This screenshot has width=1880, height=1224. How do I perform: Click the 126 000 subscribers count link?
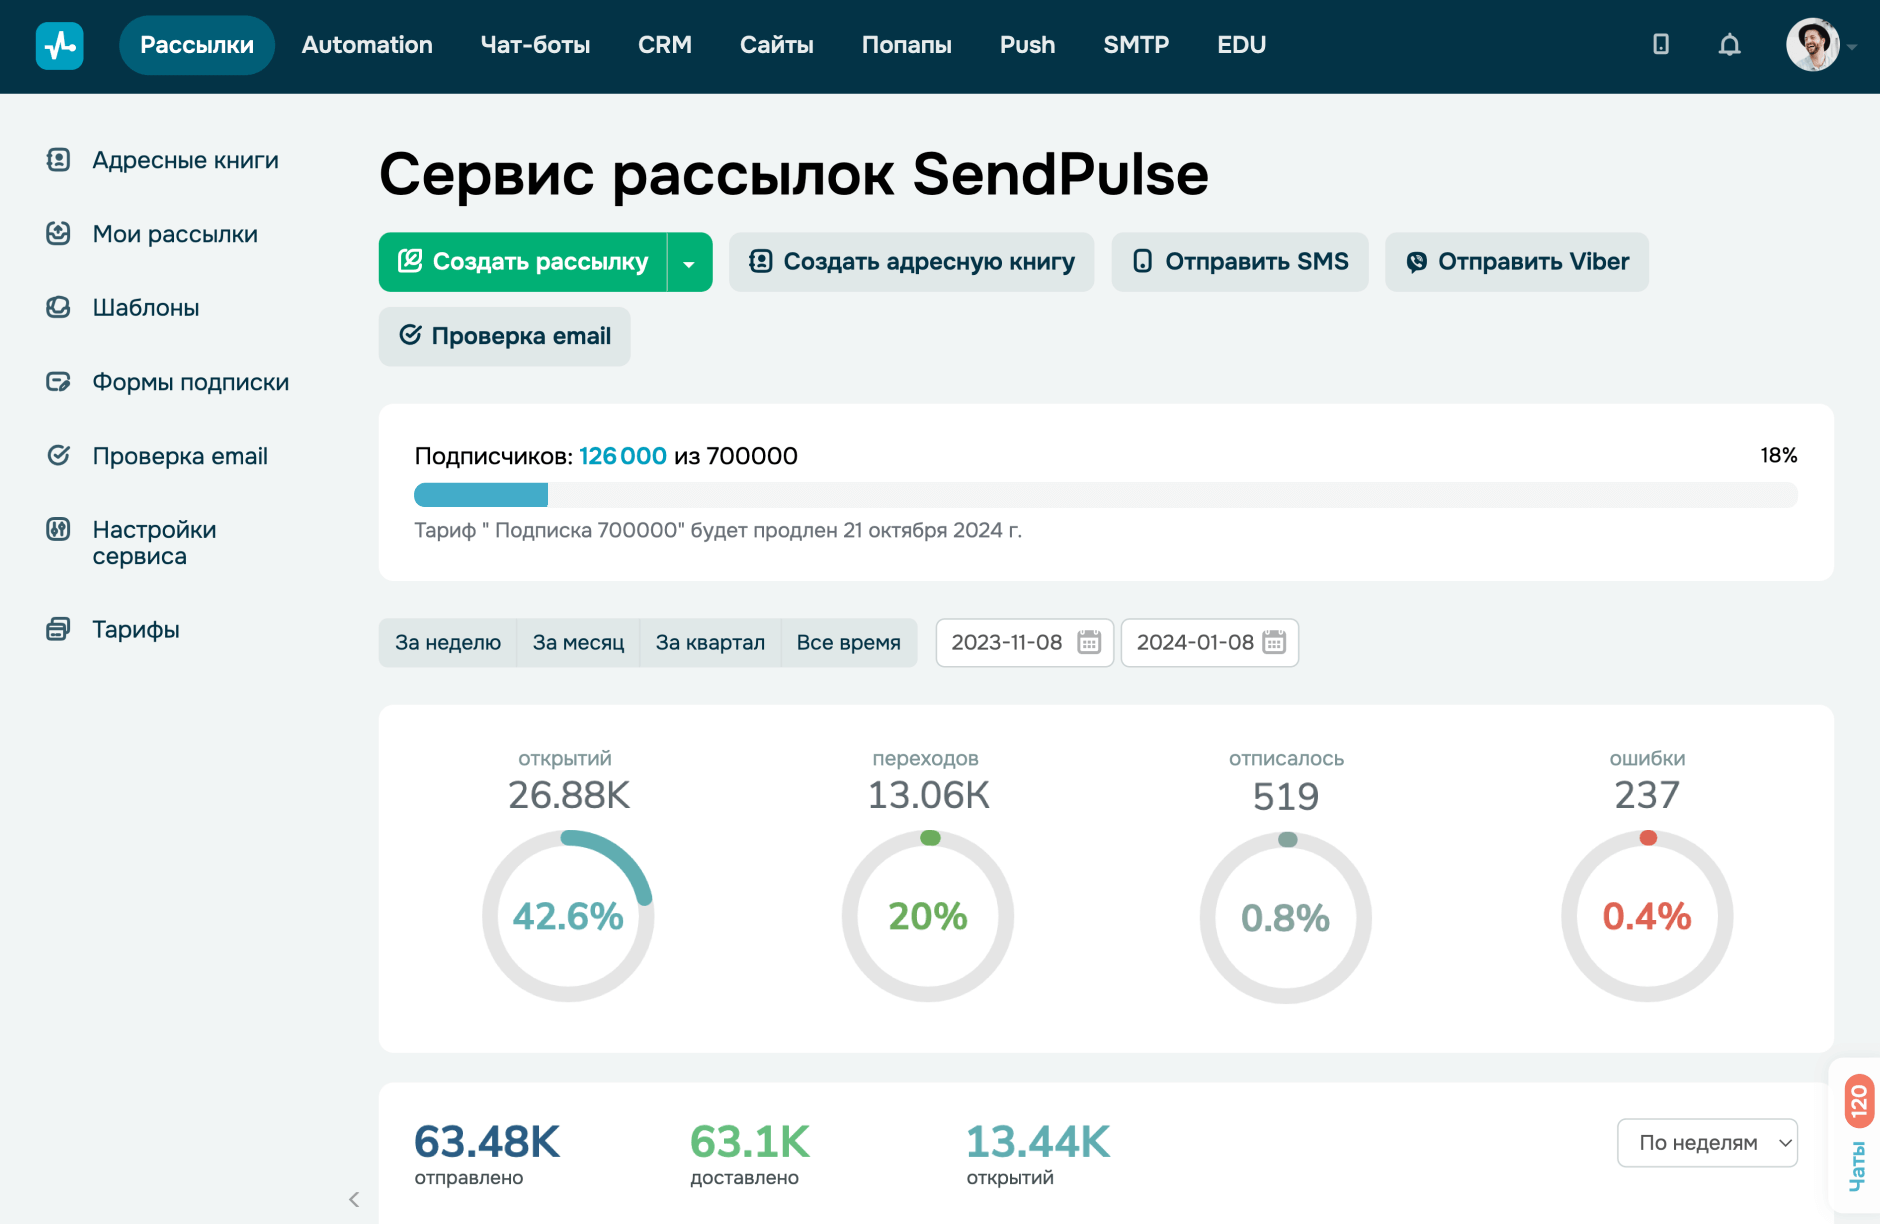point(623,457)
